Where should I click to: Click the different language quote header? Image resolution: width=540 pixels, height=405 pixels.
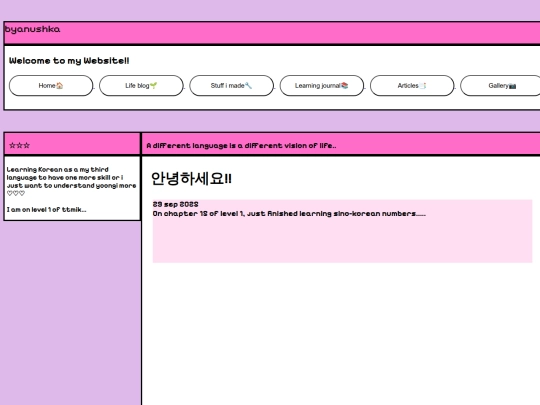[x=241, y=146]
